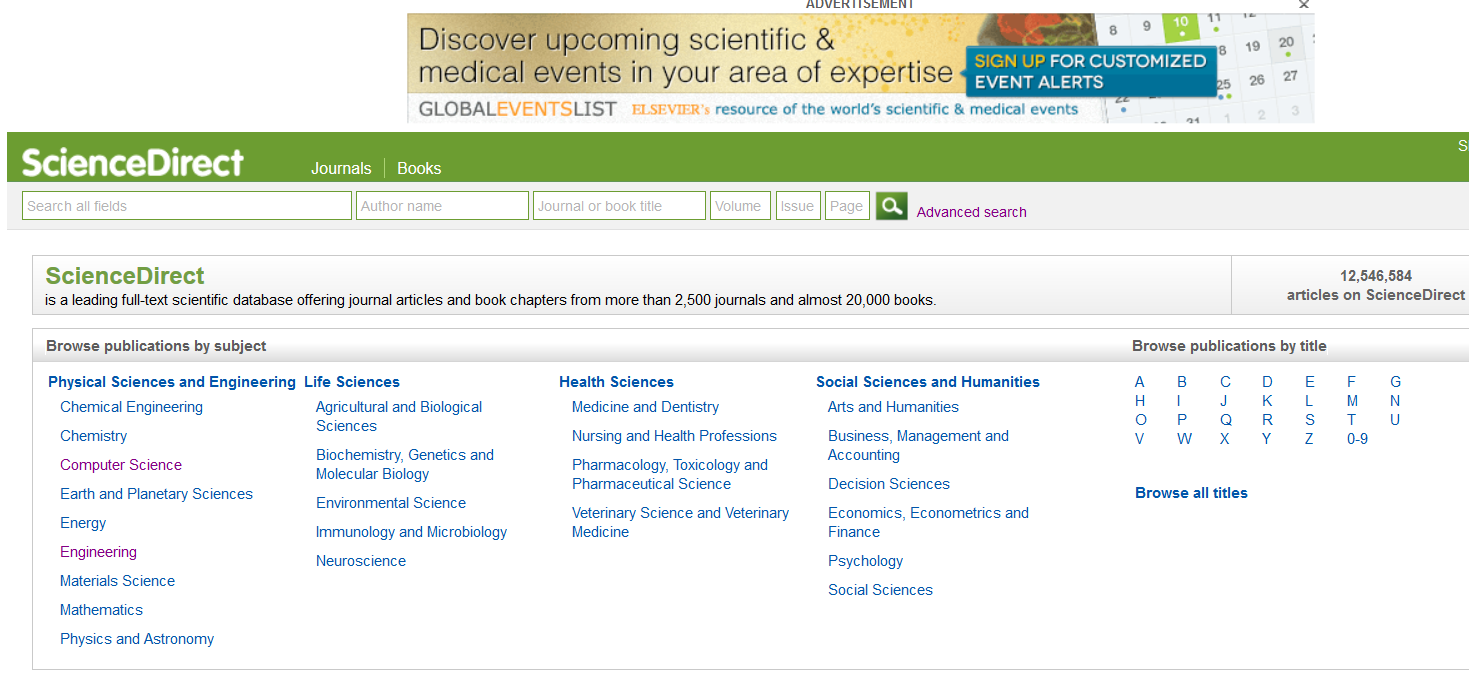This screenshot has height=678, width=1469.
Task: Browse titles starting with G
Action: (1396, 382)
